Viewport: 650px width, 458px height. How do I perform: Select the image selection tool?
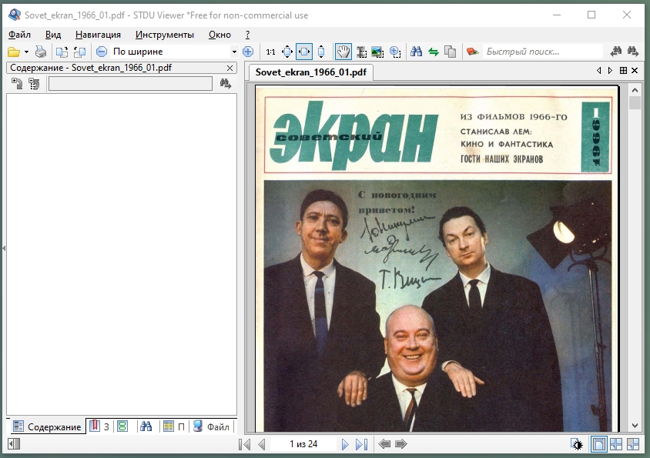point(377,52)
